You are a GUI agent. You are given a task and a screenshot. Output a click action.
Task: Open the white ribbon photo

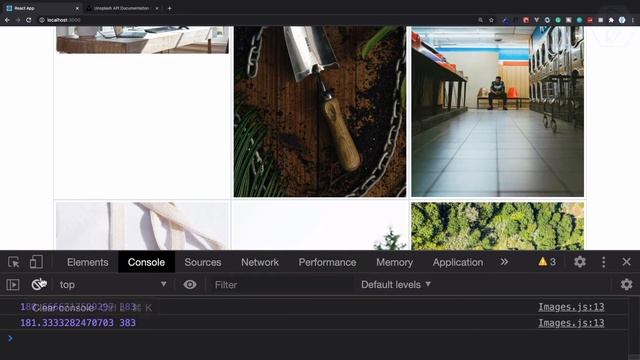(142, 226)
